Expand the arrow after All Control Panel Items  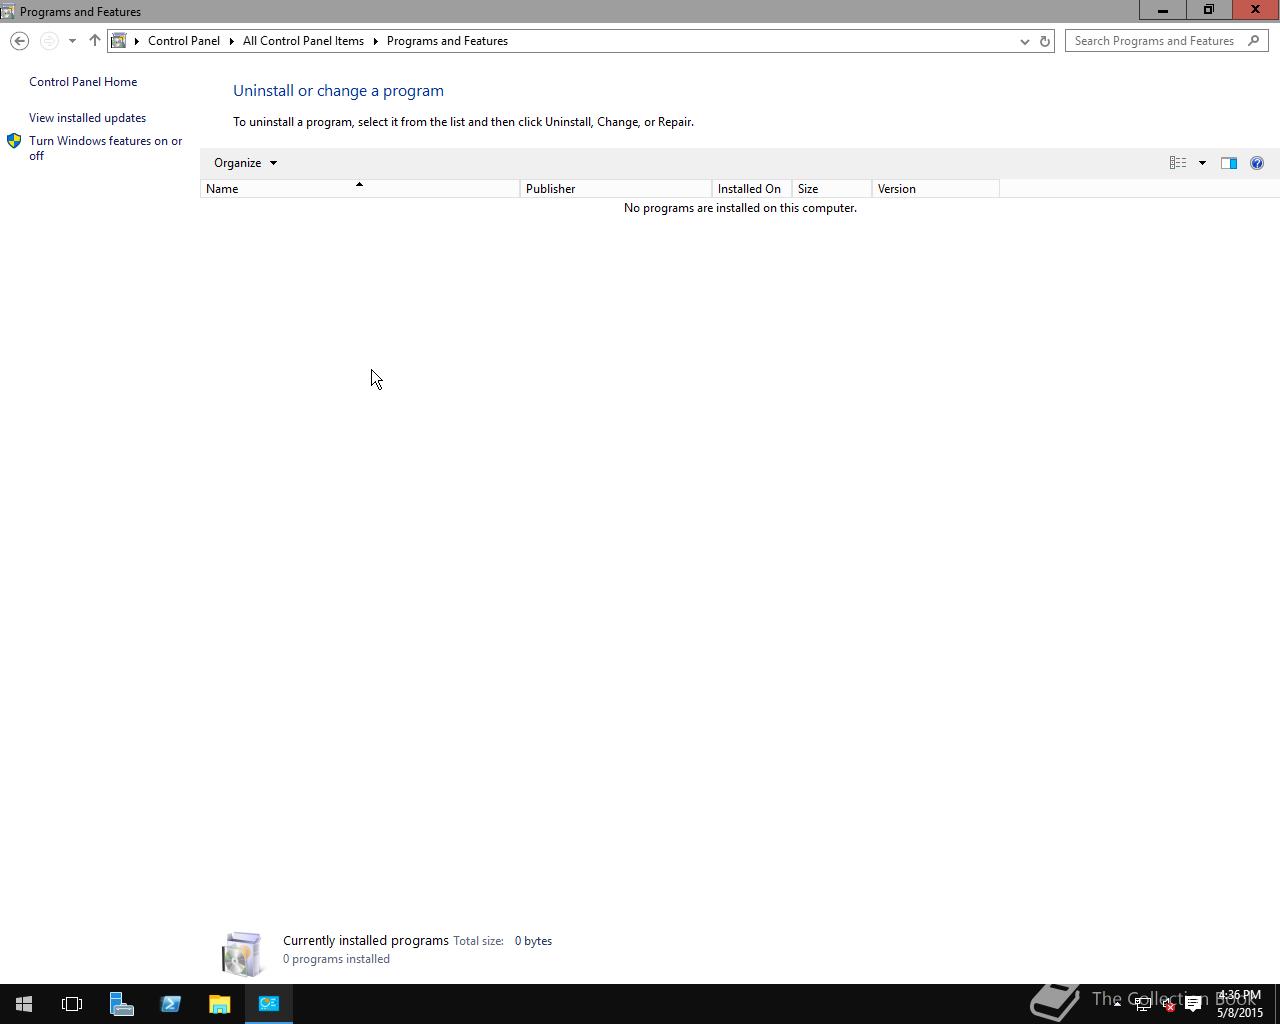pos(376,41)
